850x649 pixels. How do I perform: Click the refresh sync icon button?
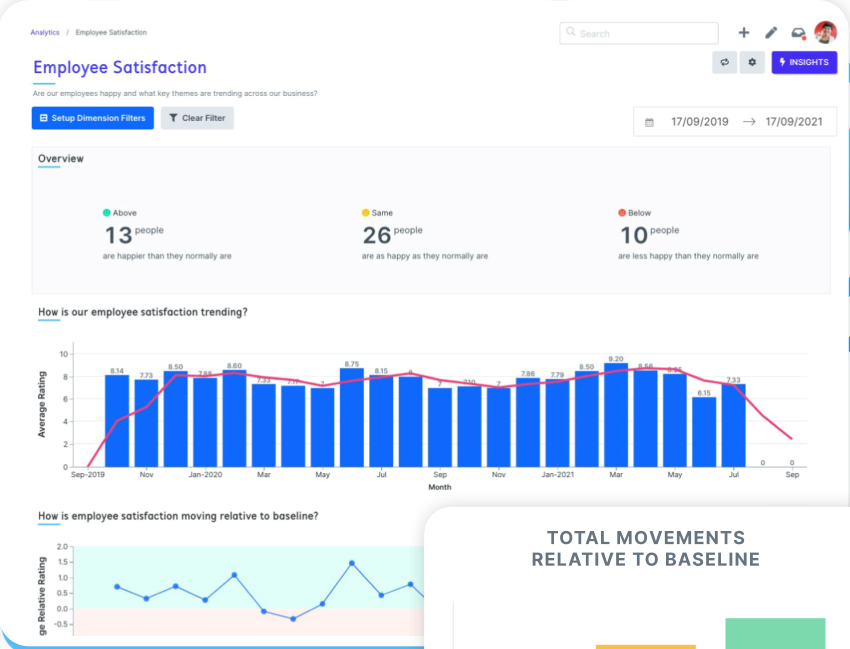(x=724, y=62)
